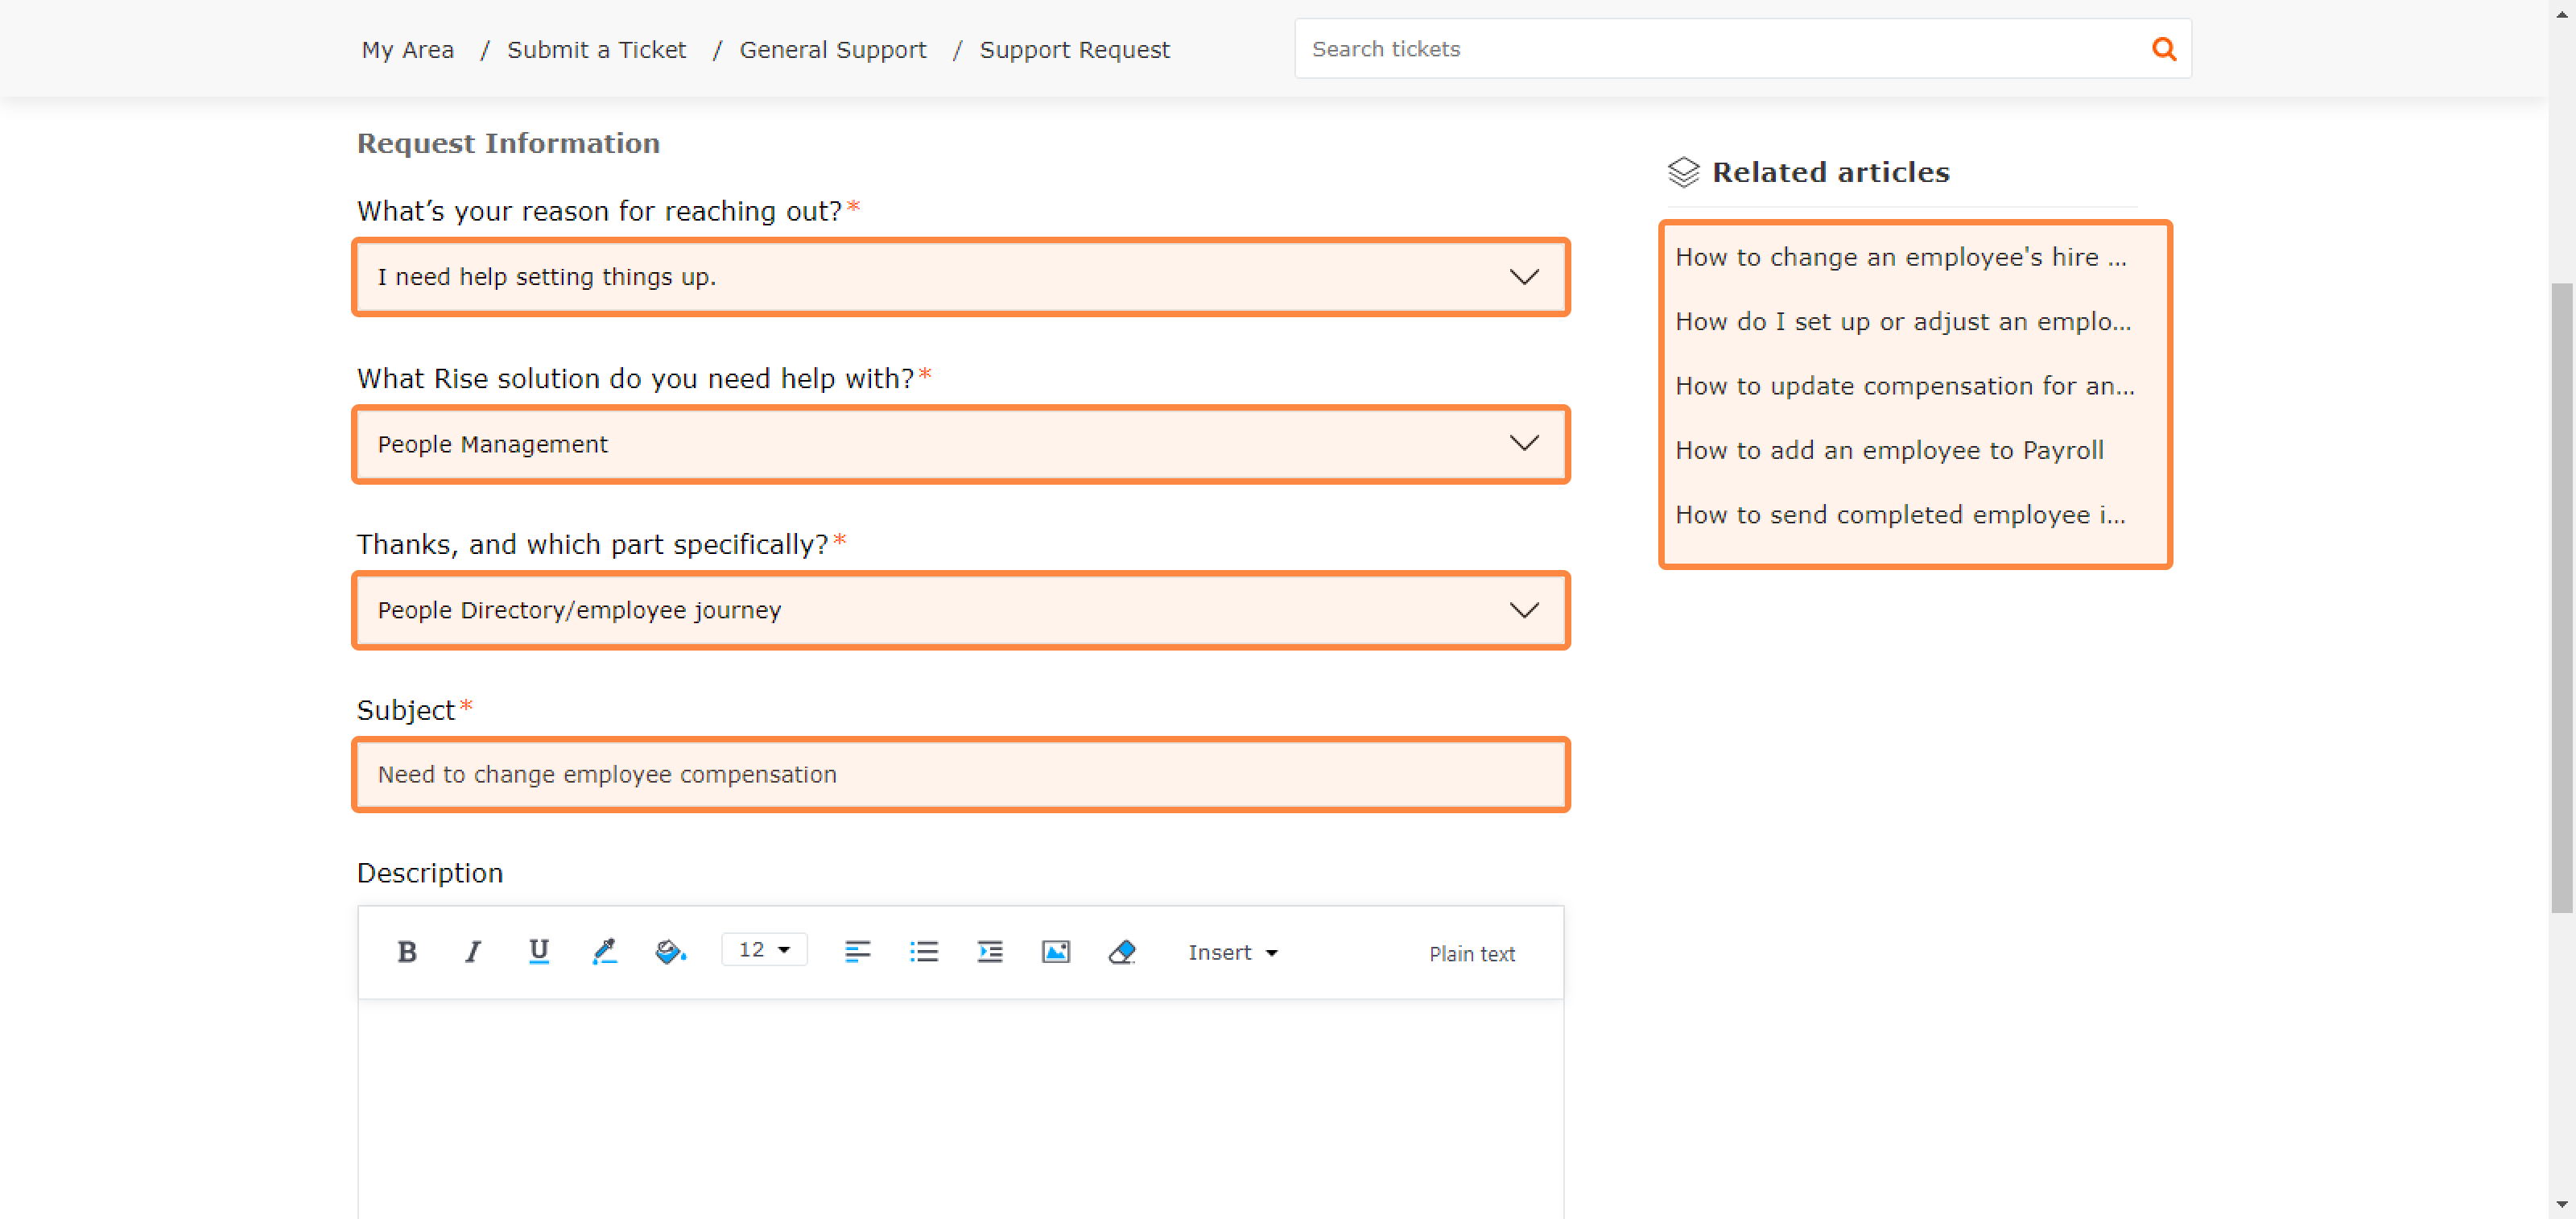This screenshot has width=2576, height=1219.
Task: Click the scrollbar down arrow
Action: [2561, 1205]
